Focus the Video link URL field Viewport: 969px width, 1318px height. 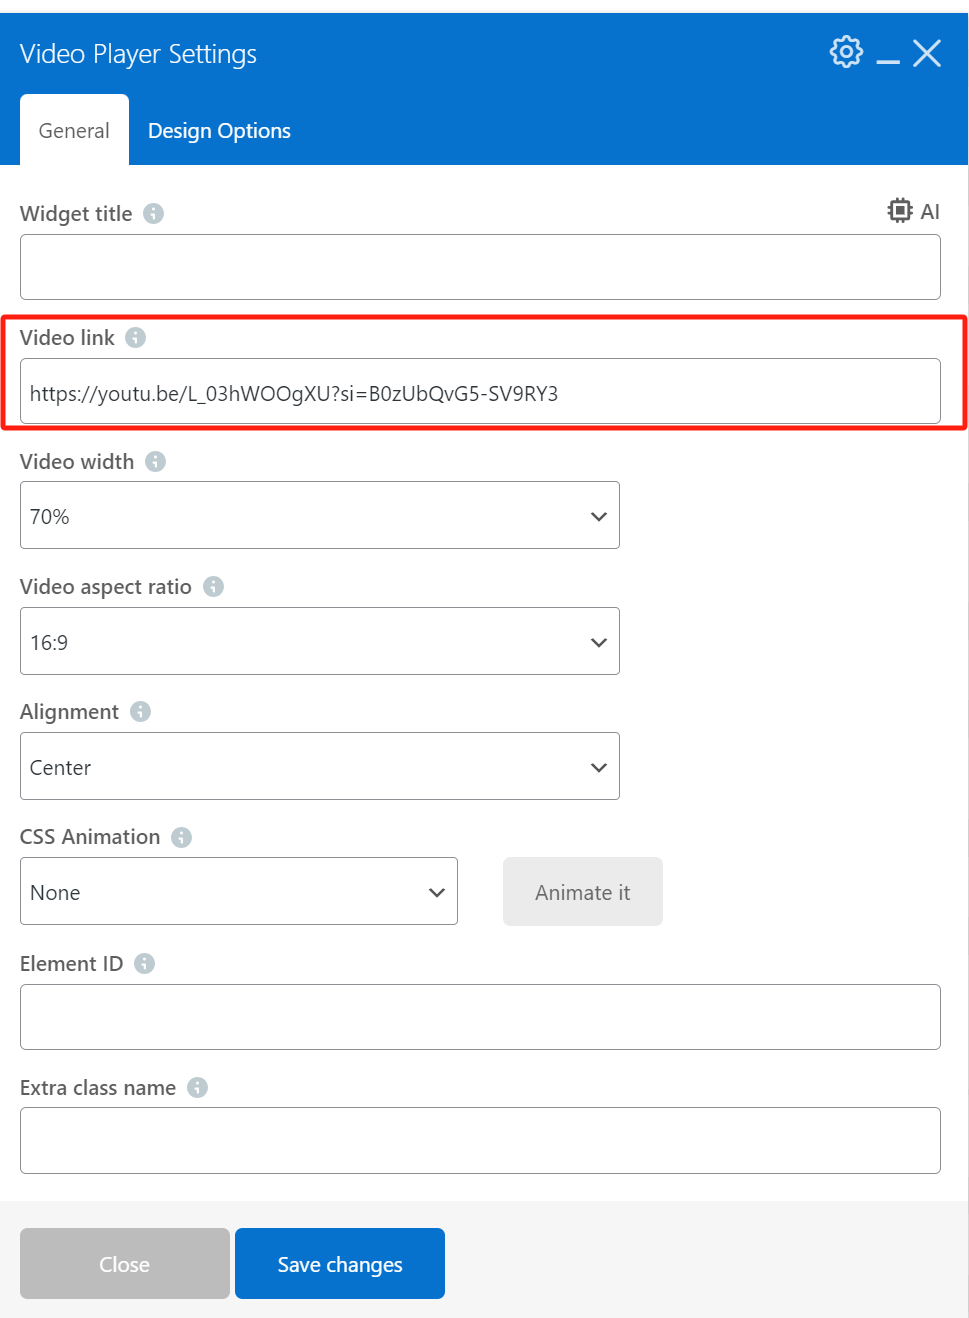click(x=480, y=392)
